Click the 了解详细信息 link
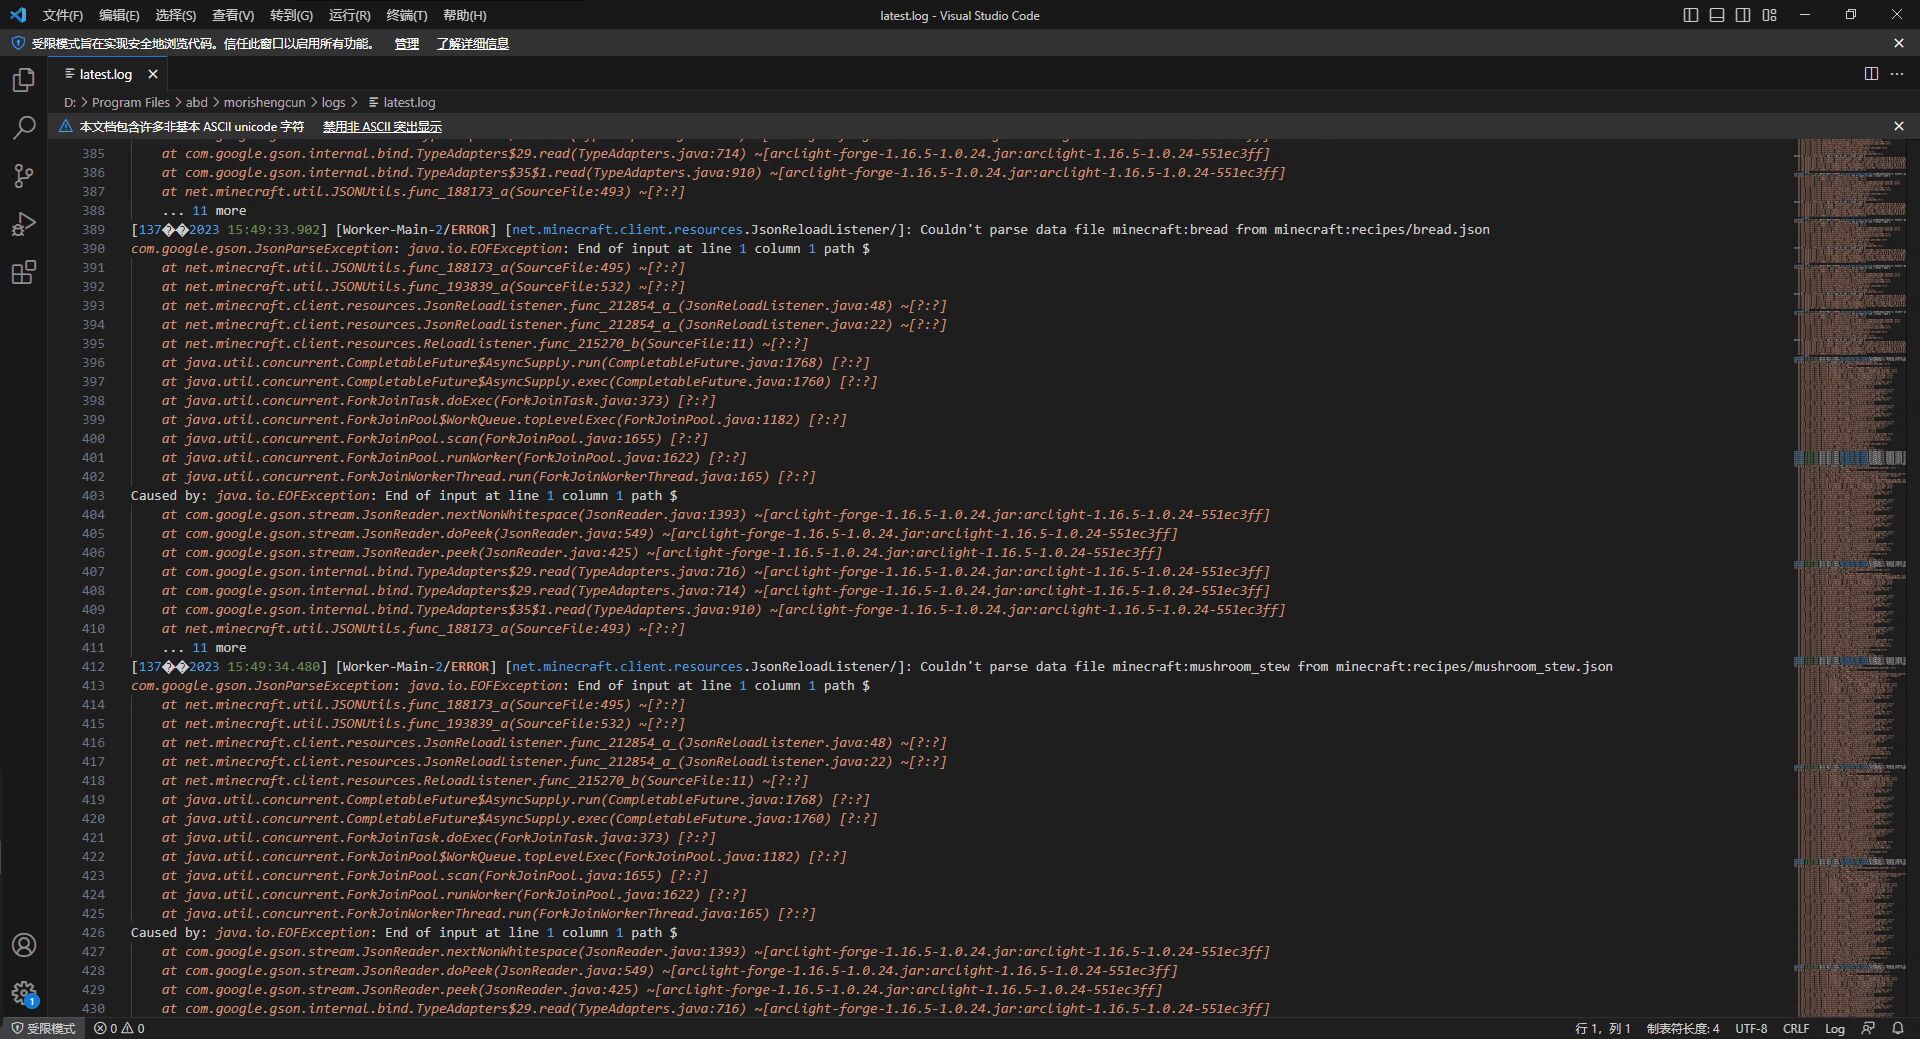The width and height of the screenshot is (1920, 1039). [x=472, y=44]
